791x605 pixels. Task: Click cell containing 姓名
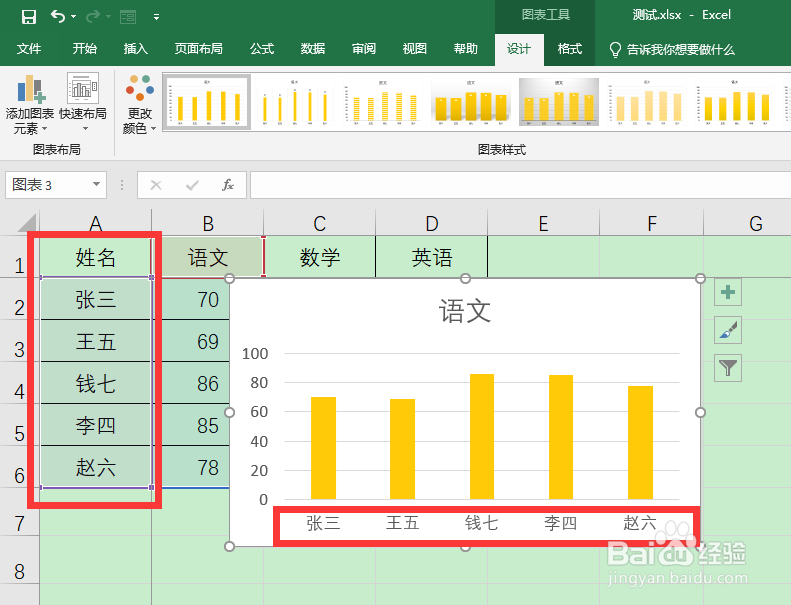point(95,257)
